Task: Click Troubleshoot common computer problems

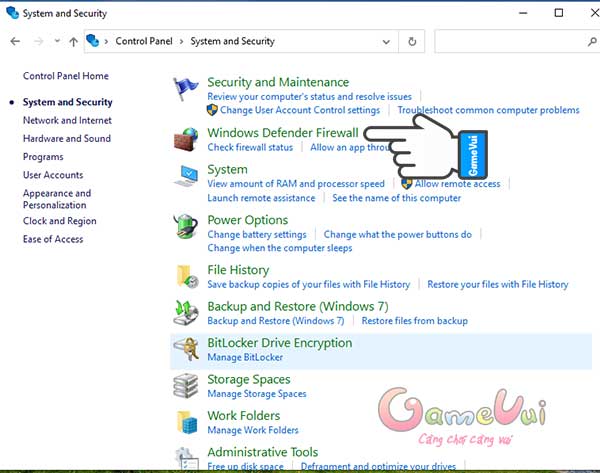Action: click(489, 110)
